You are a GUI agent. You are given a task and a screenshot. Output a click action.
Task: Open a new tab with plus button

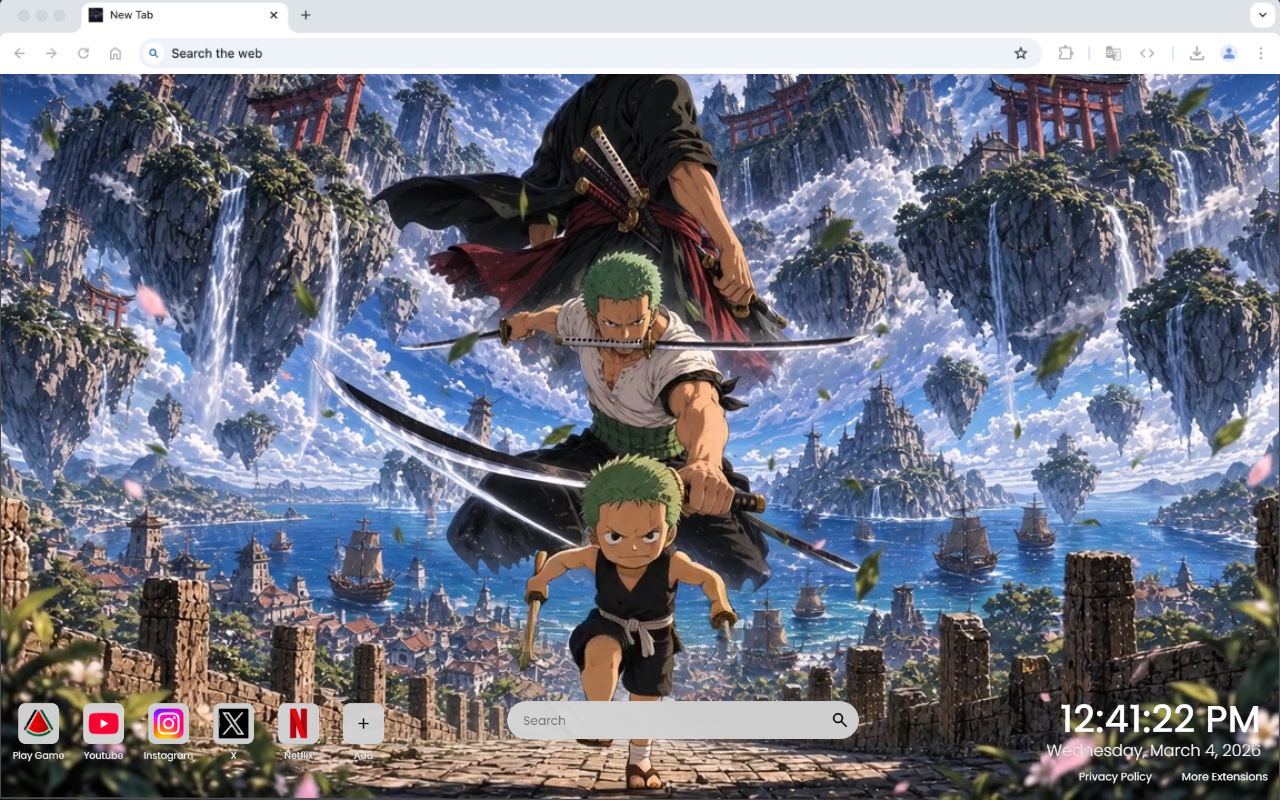pos(305,15)
